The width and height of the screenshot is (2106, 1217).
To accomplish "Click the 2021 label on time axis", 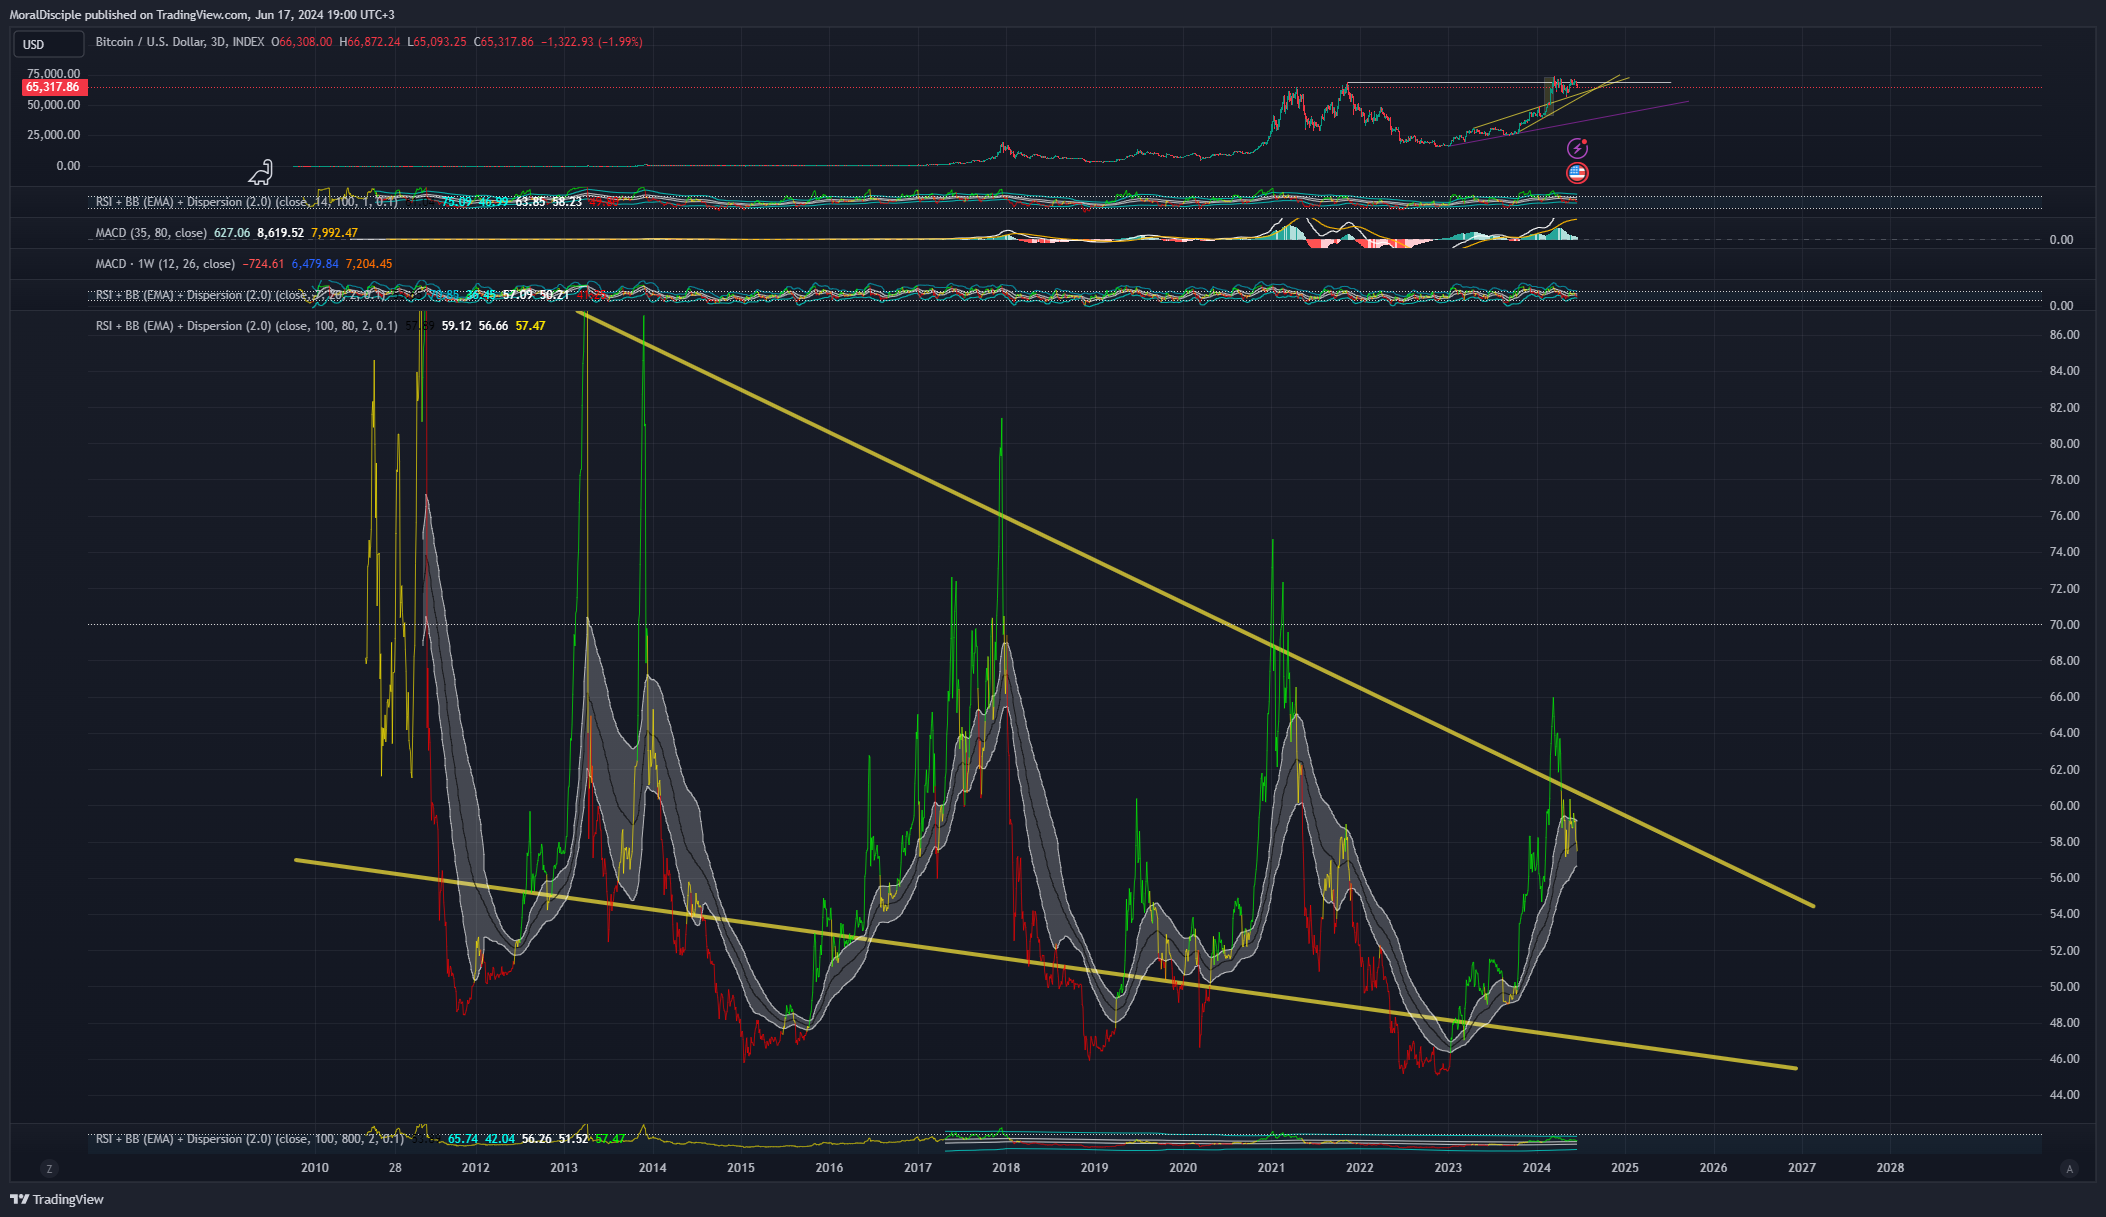I will [1271, 1168].
